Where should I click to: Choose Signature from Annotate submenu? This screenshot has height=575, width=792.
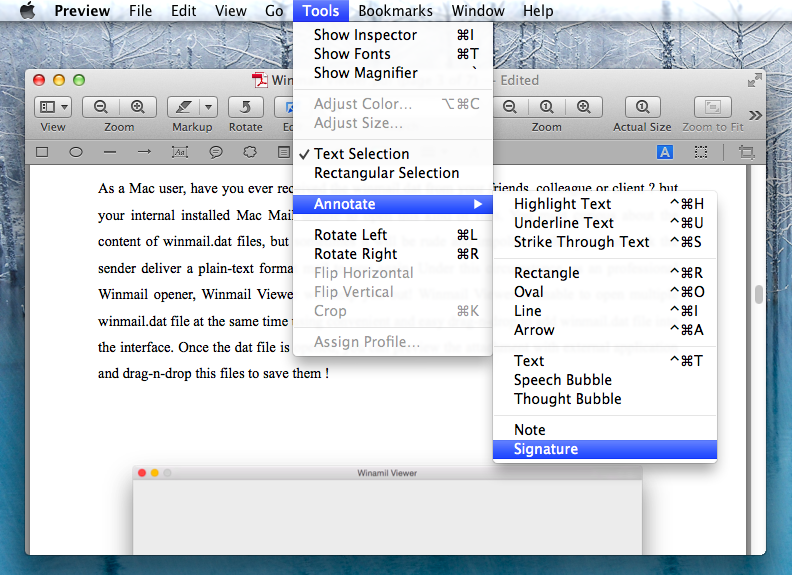pos(545,449)
